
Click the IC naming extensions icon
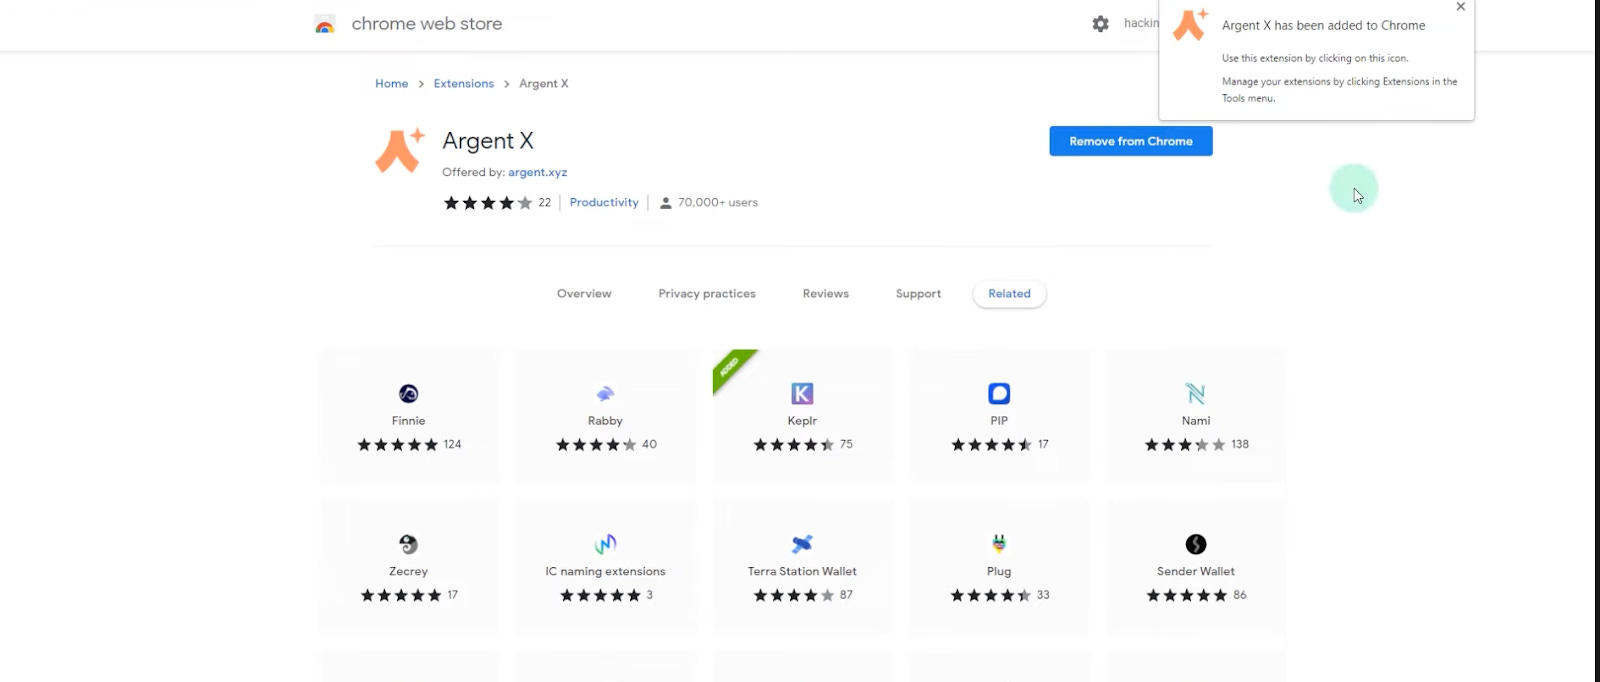605,544
